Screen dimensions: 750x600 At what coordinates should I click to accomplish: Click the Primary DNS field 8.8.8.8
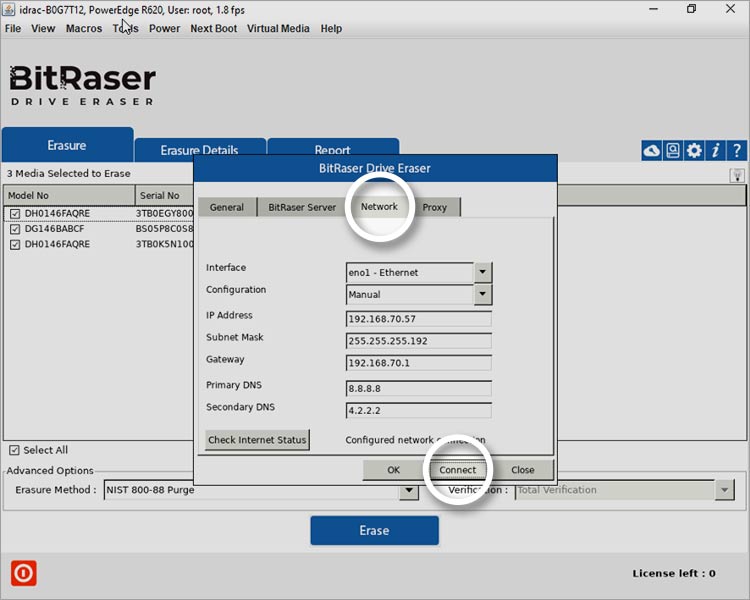(x=419, y=389)
